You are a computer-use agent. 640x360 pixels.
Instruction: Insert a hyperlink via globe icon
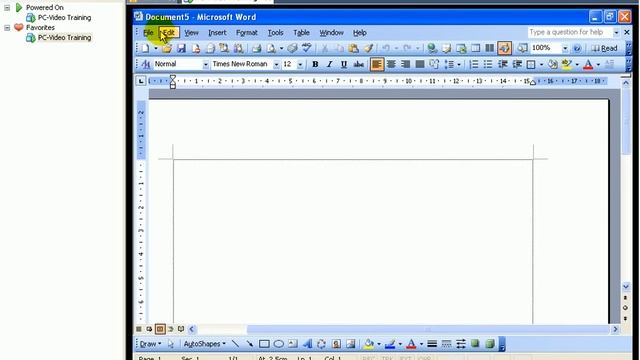tap(431, 48)
